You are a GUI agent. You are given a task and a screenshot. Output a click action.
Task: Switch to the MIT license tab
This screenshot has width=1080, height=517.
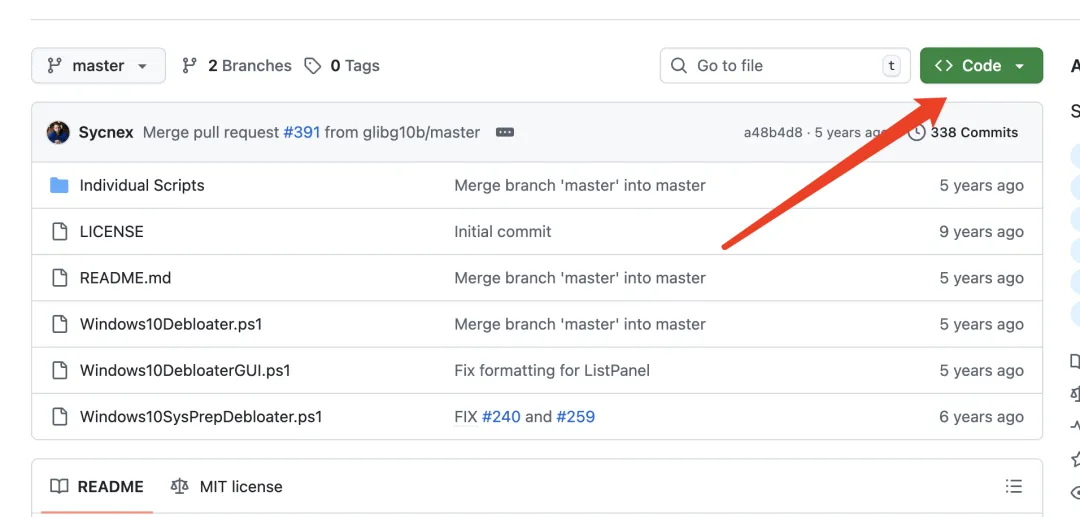click(226, 487)
